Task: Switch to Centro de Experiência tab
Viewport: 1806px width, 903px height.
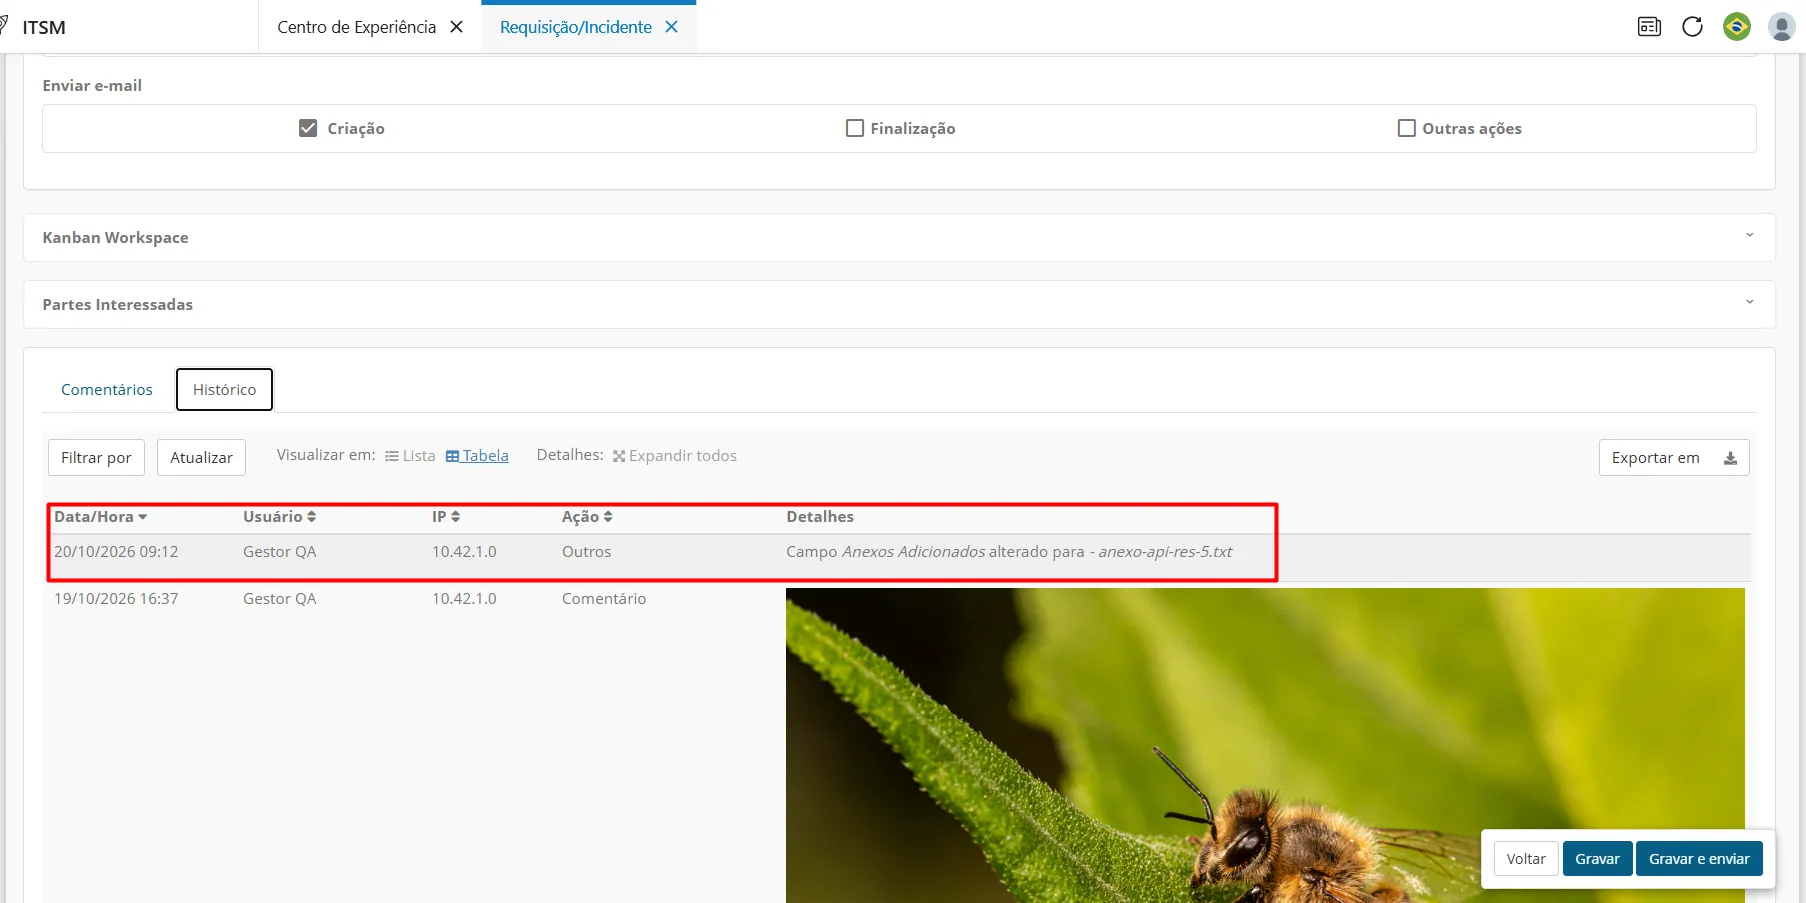Action: pos(356,27)
